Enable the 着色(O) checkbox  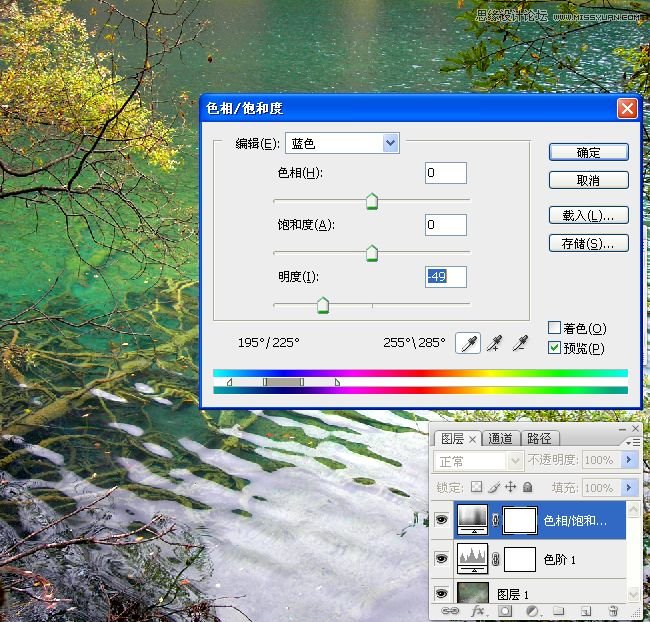click(554, 328)
